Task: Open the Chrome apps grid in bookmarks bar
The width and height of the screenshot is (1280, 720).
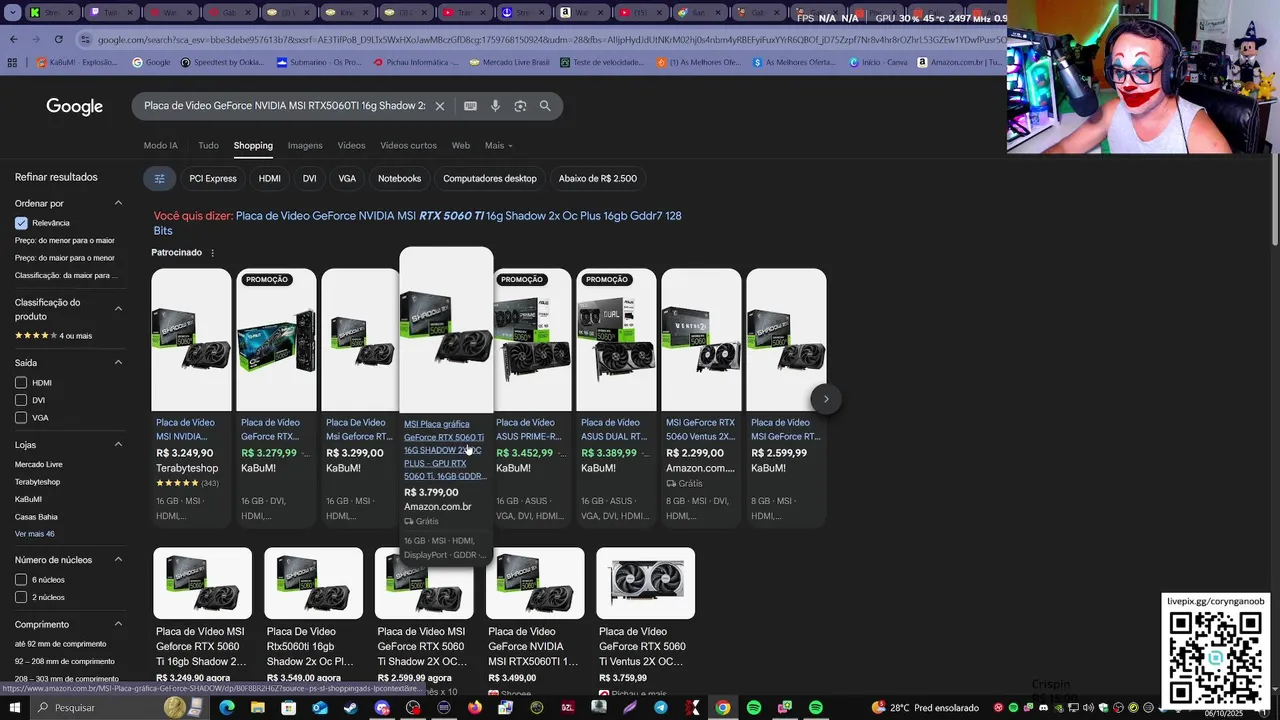Action: (12, 62)
